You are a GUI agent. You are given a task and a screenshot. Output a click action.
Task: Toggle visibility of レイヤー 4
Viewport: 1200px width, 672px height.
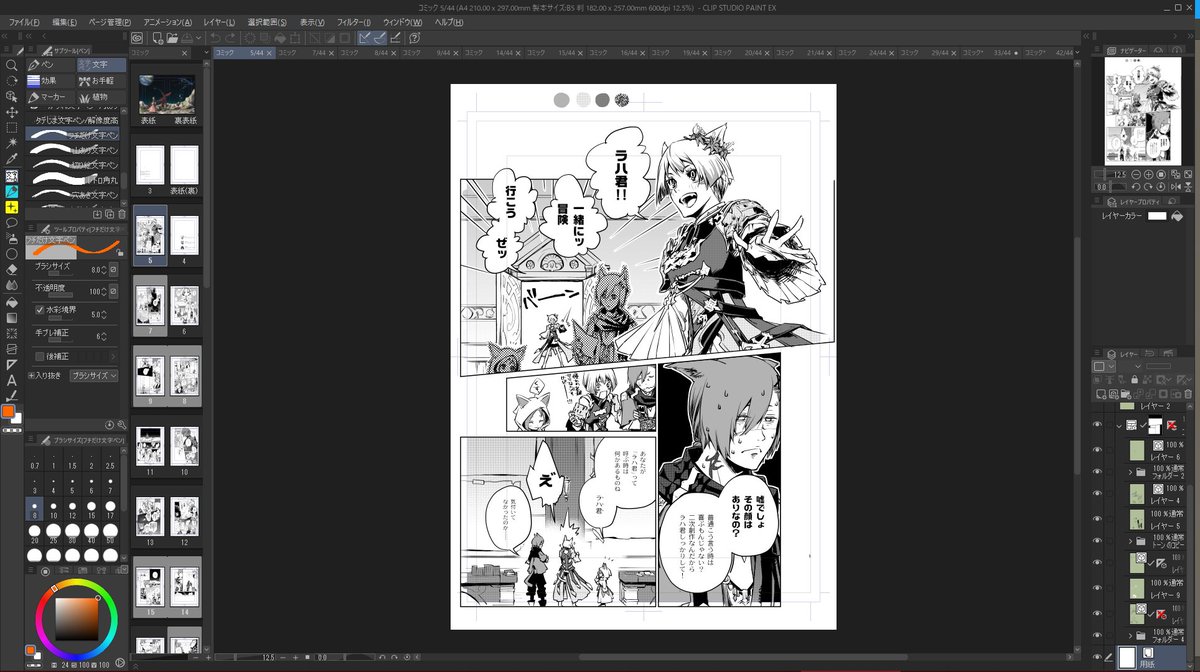[x=1097, y=495]
